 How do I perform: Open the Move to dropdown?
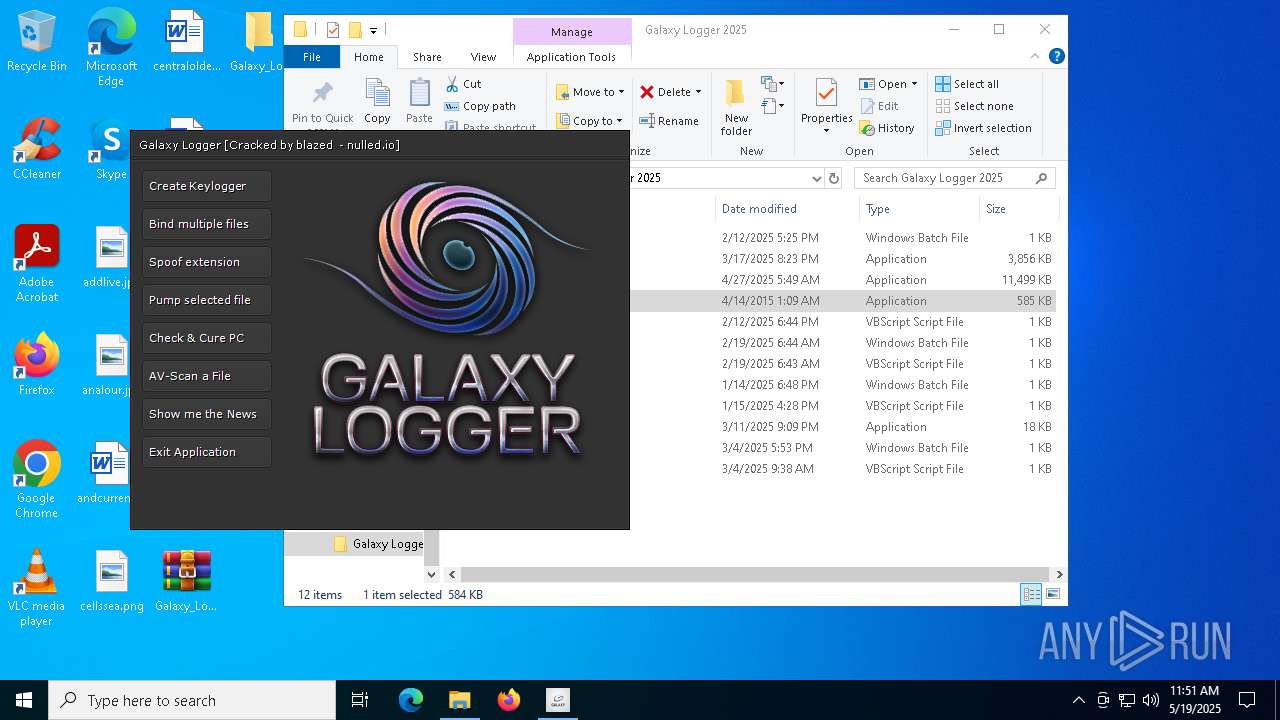pyautogui.click(x=590, y=92)
